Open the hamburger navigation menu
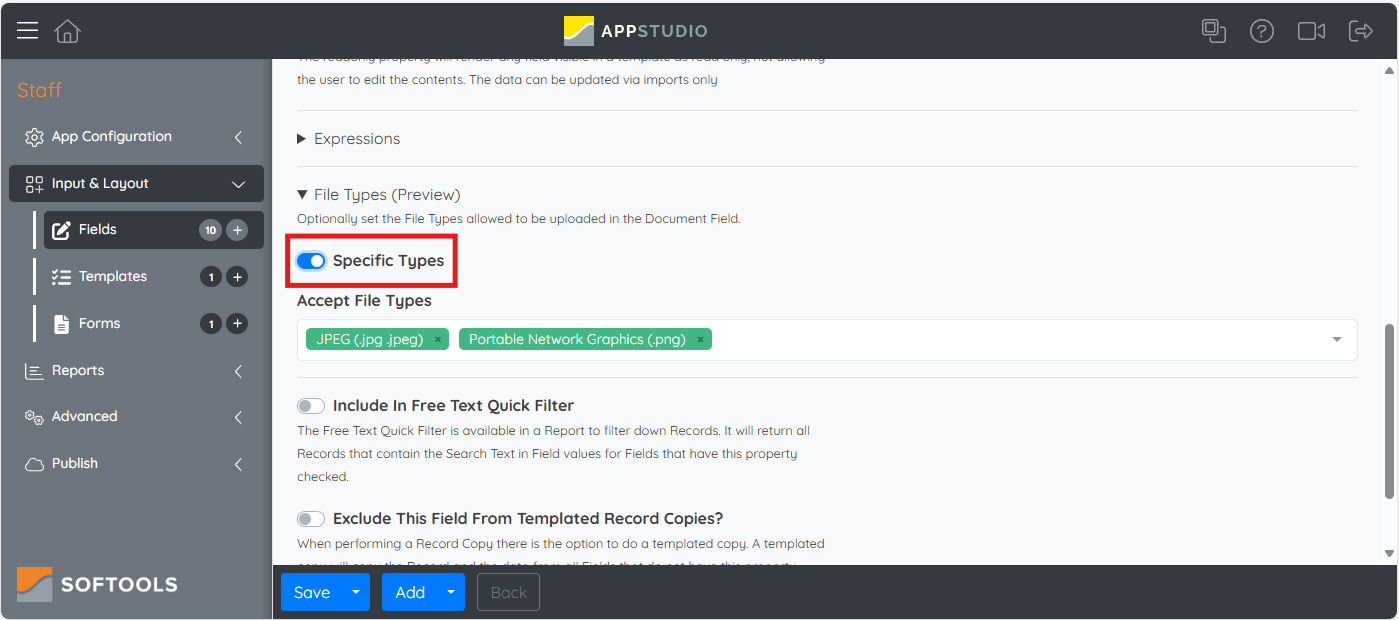This screenshot has height=620, width=1399. click(x=27, y=29)
